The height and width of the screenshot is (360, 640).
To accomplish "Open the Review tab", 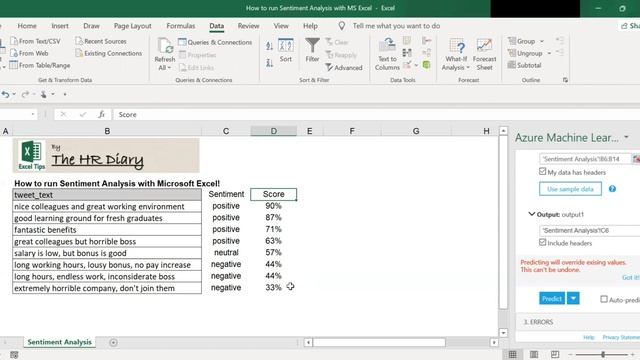I will click(248, 26).
